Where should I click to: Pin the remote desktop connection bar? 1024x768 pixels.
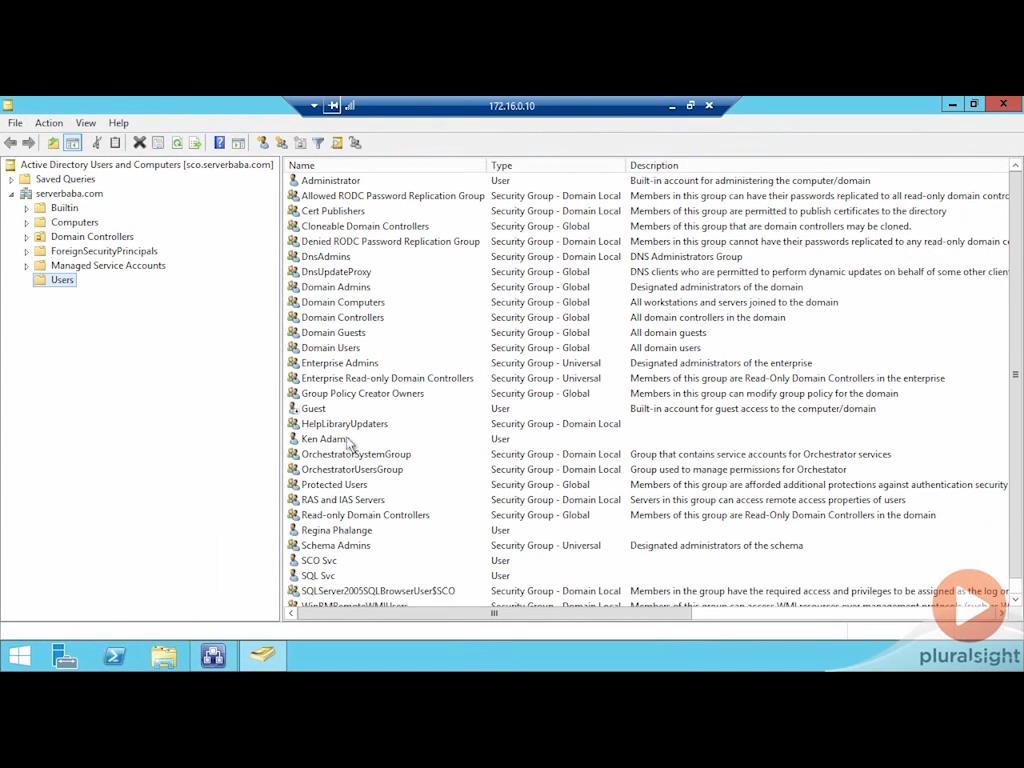333,105
